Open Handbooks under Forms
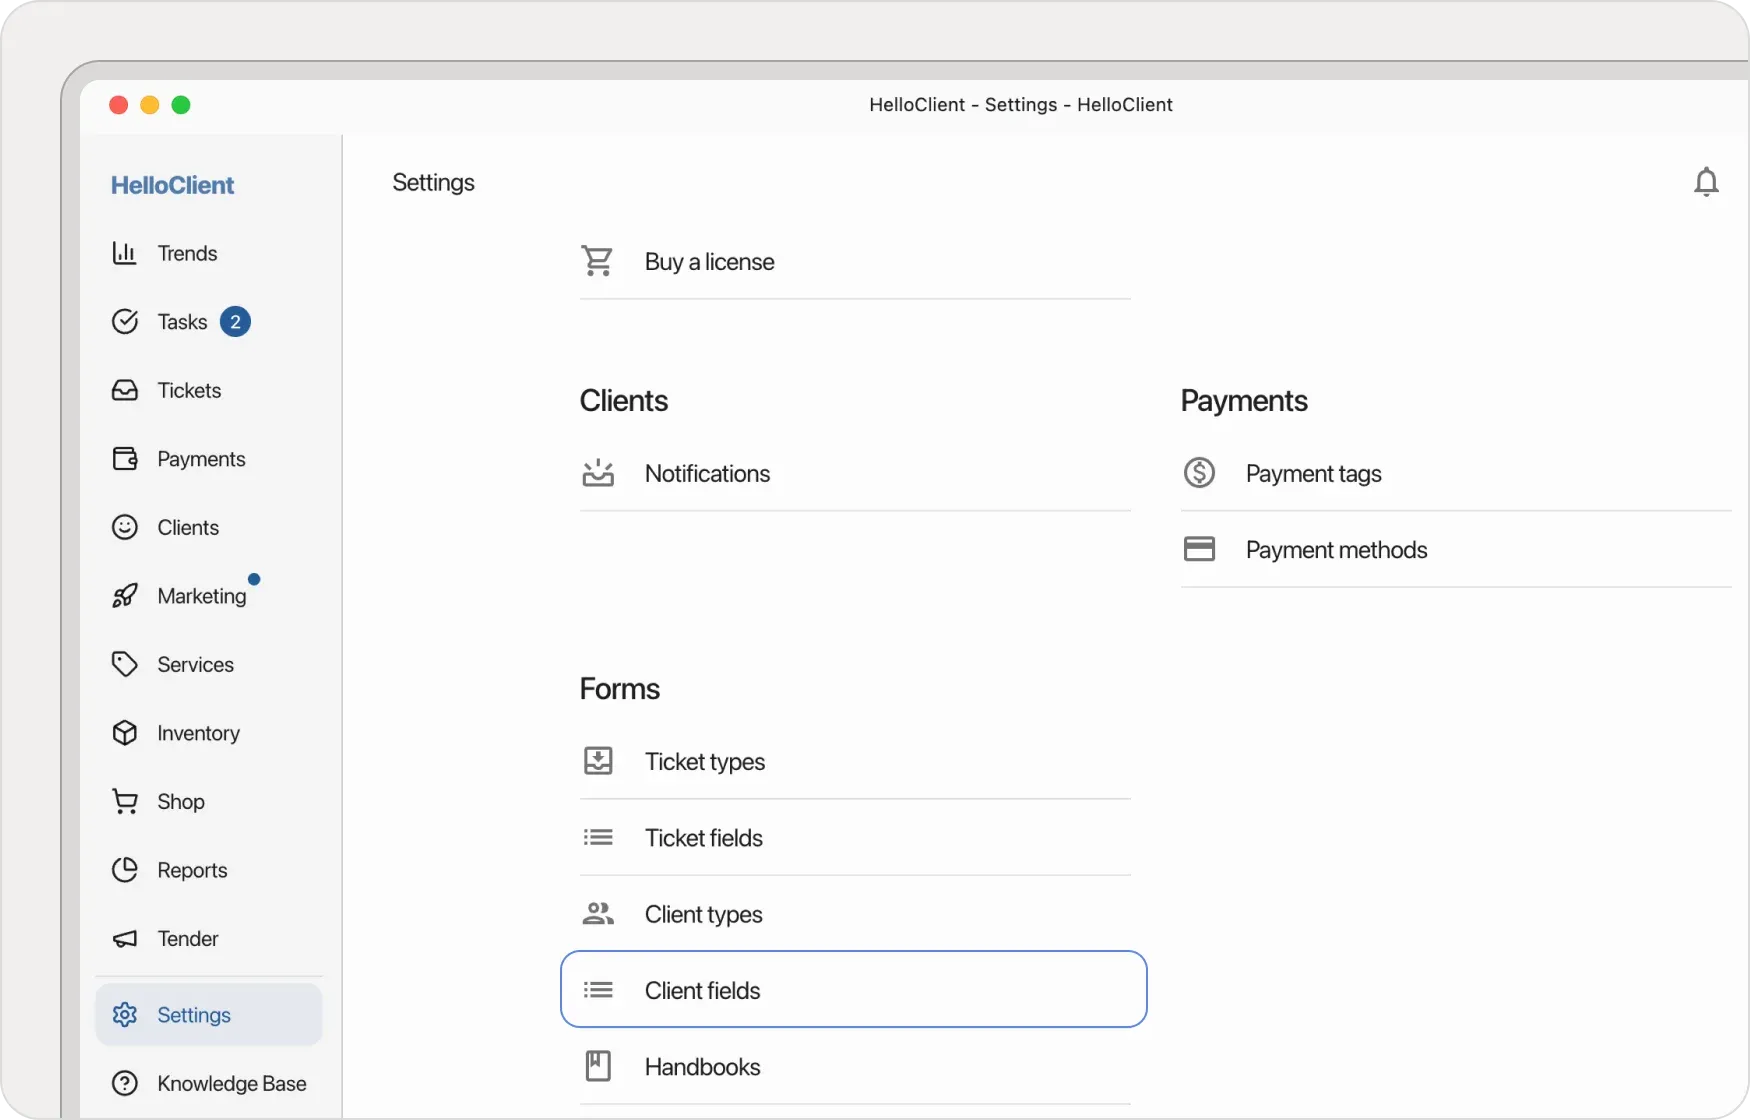Screen dimensions: 1750x1120 (703, 1066)
